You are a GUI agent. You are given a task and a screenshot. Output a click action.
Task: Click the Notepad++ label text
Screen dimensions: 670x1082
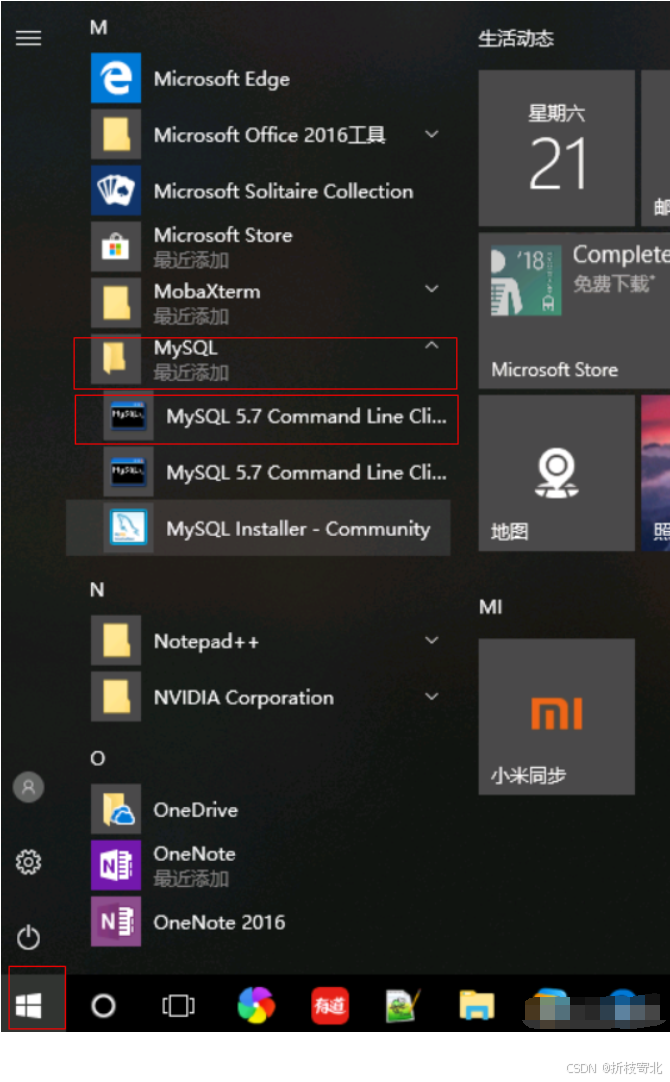click(206, 642)
